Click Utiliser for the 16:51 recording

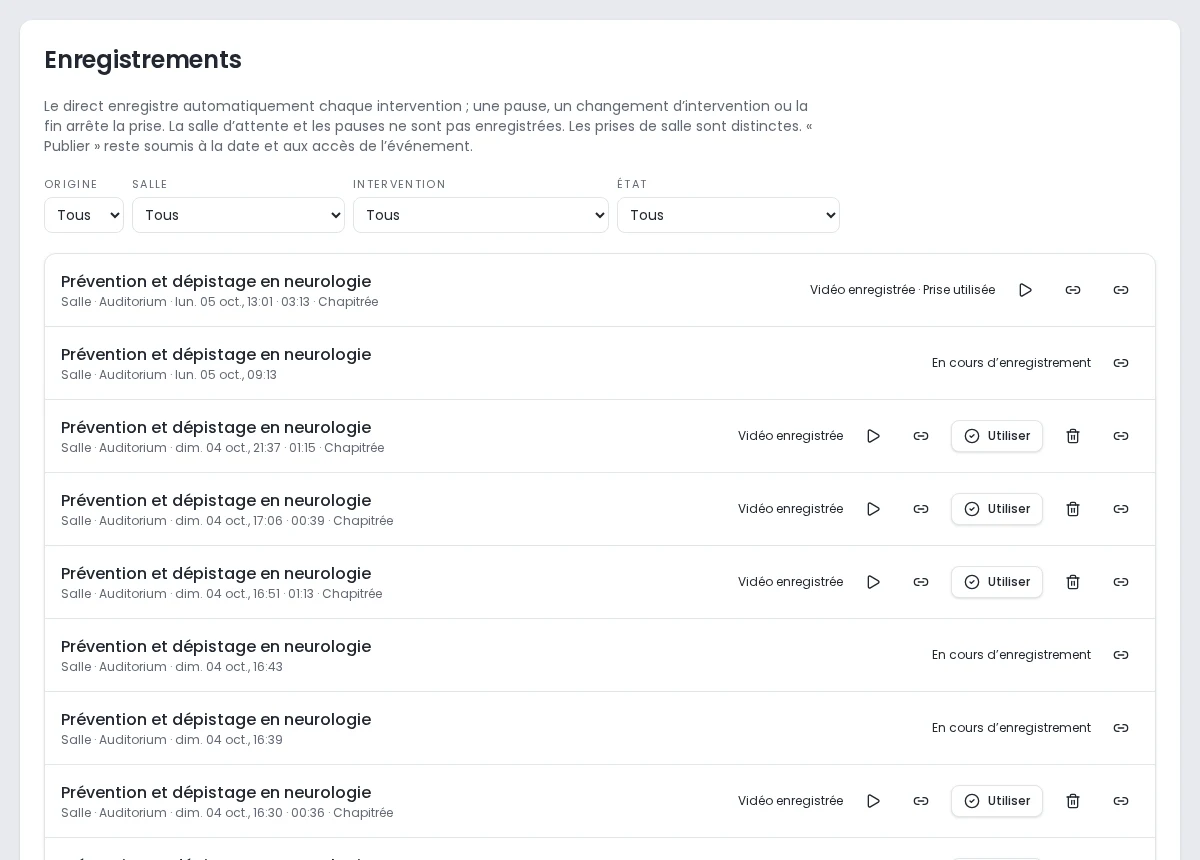(x=997, y=582)
